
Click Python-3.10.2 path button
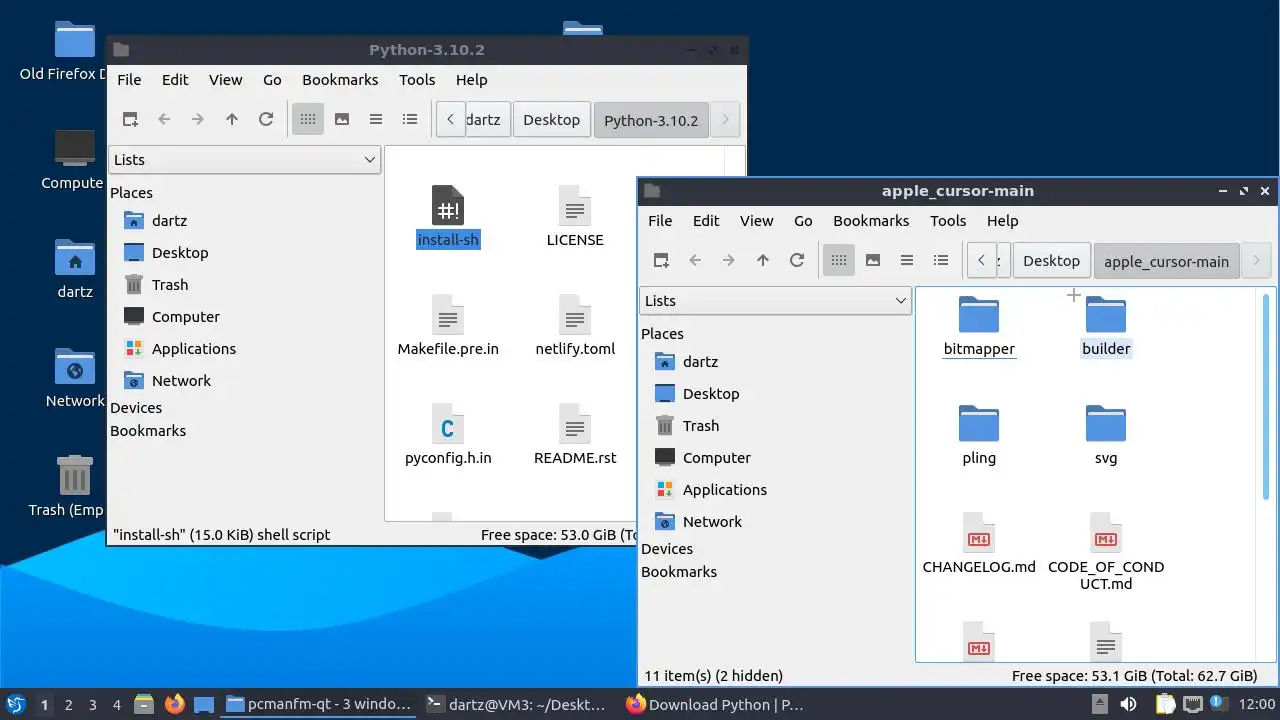coord(651,119)
